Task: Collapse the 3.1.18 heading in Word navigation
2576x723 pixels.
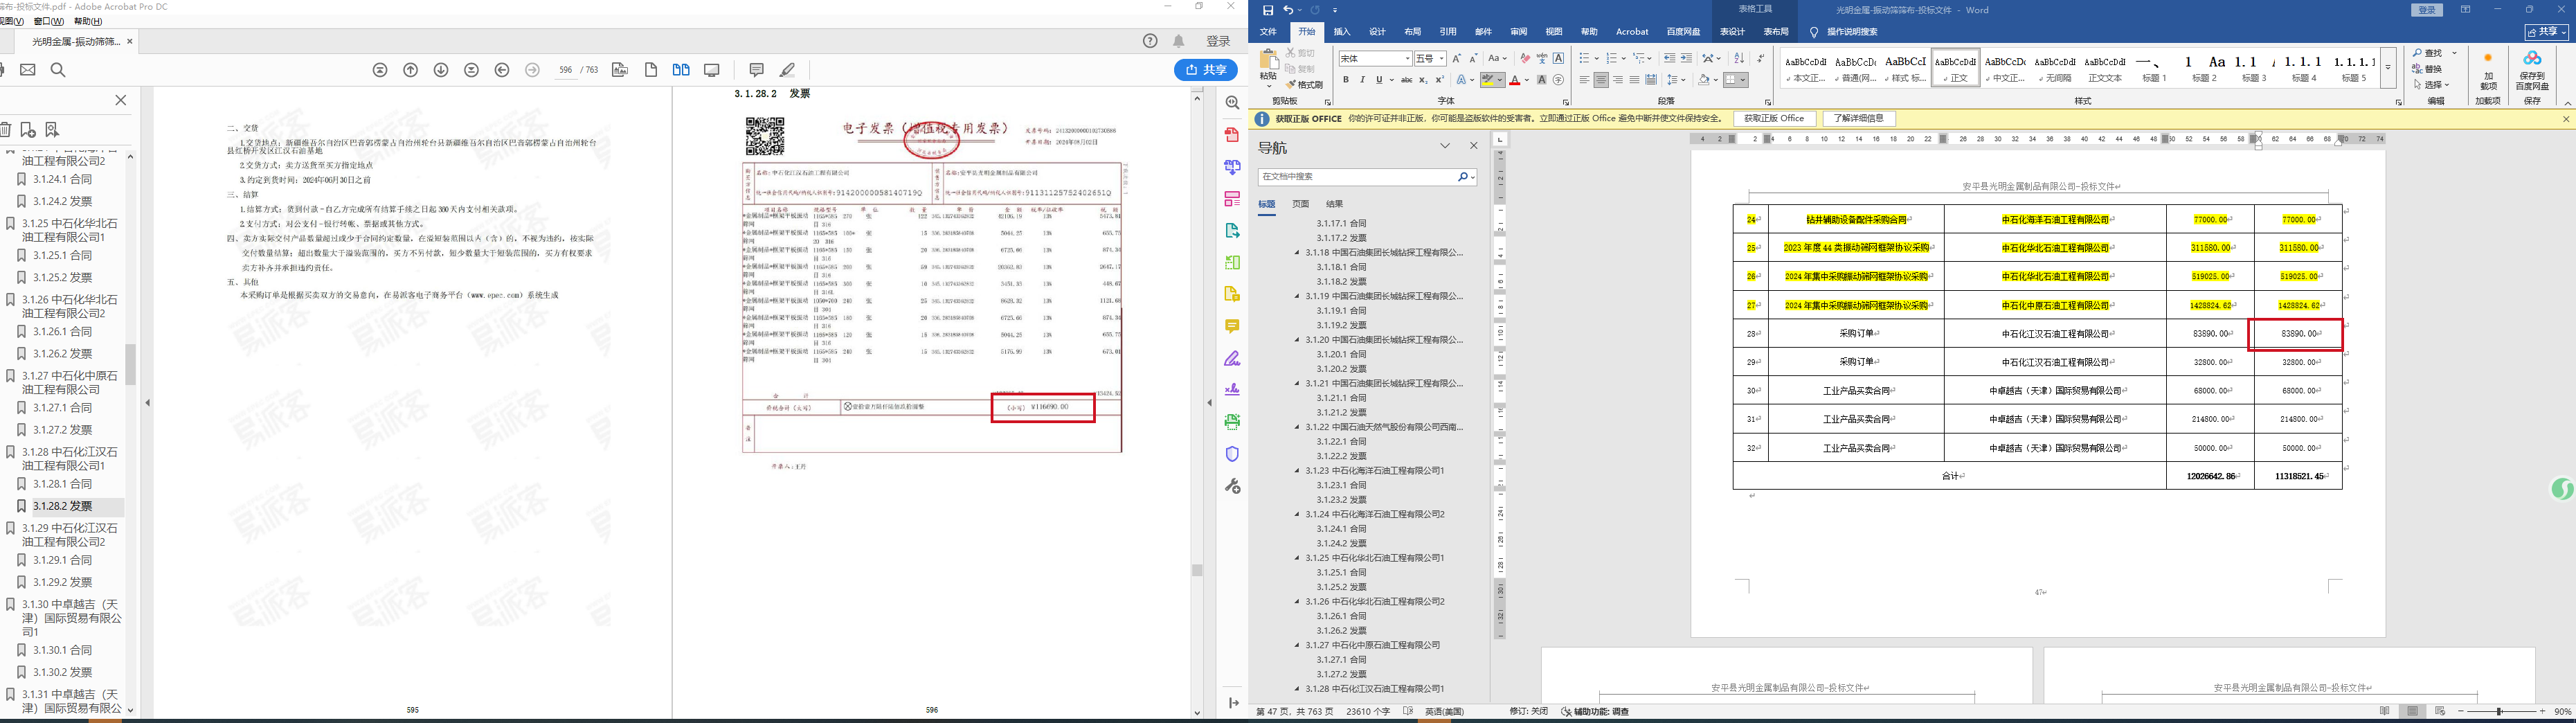Action: coord(1298,253)
